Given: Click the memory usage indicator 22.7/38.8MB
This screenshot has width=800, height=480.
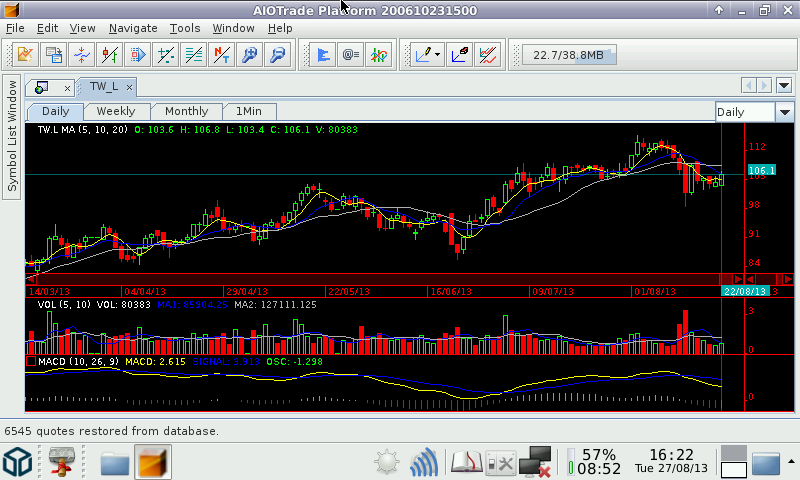Looking at the screenshot, I should (568, 55).
